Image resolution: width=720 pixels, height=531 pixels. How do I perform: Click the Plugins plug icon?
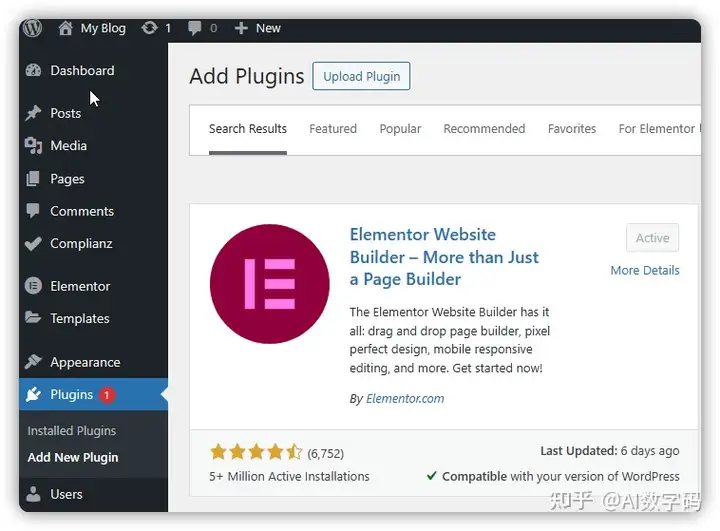point(33,394)
